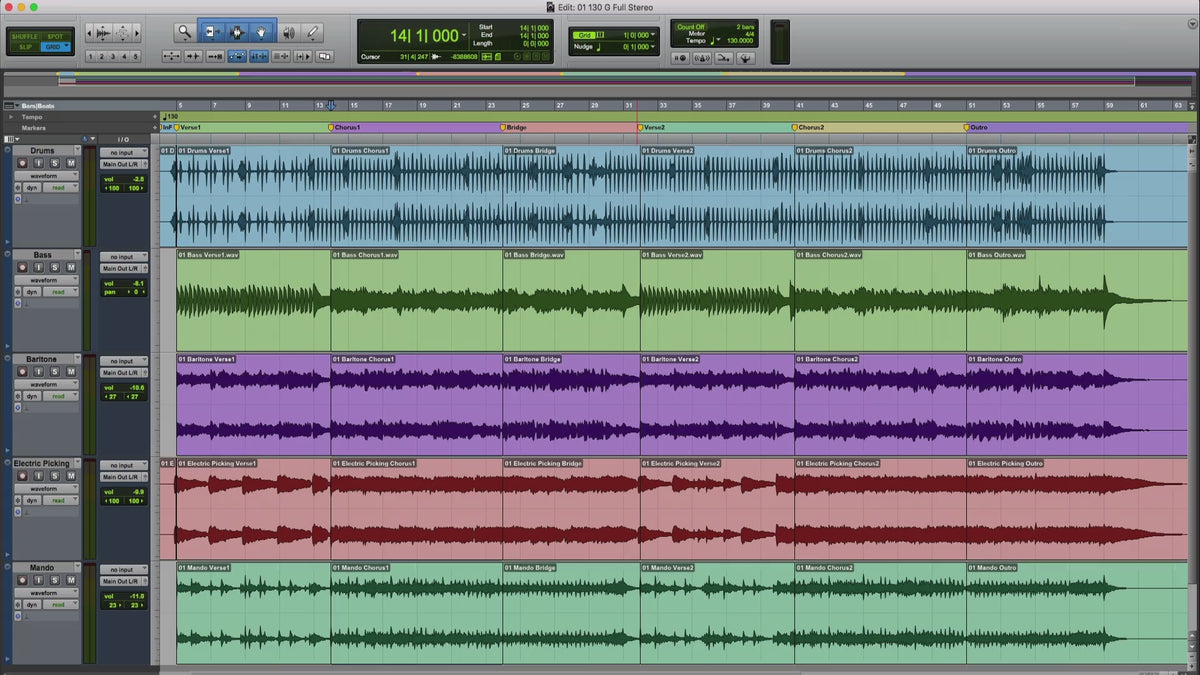Choose the Grabber hand tool
This screenshot has width=1200, height=675.
coord(263,32)
